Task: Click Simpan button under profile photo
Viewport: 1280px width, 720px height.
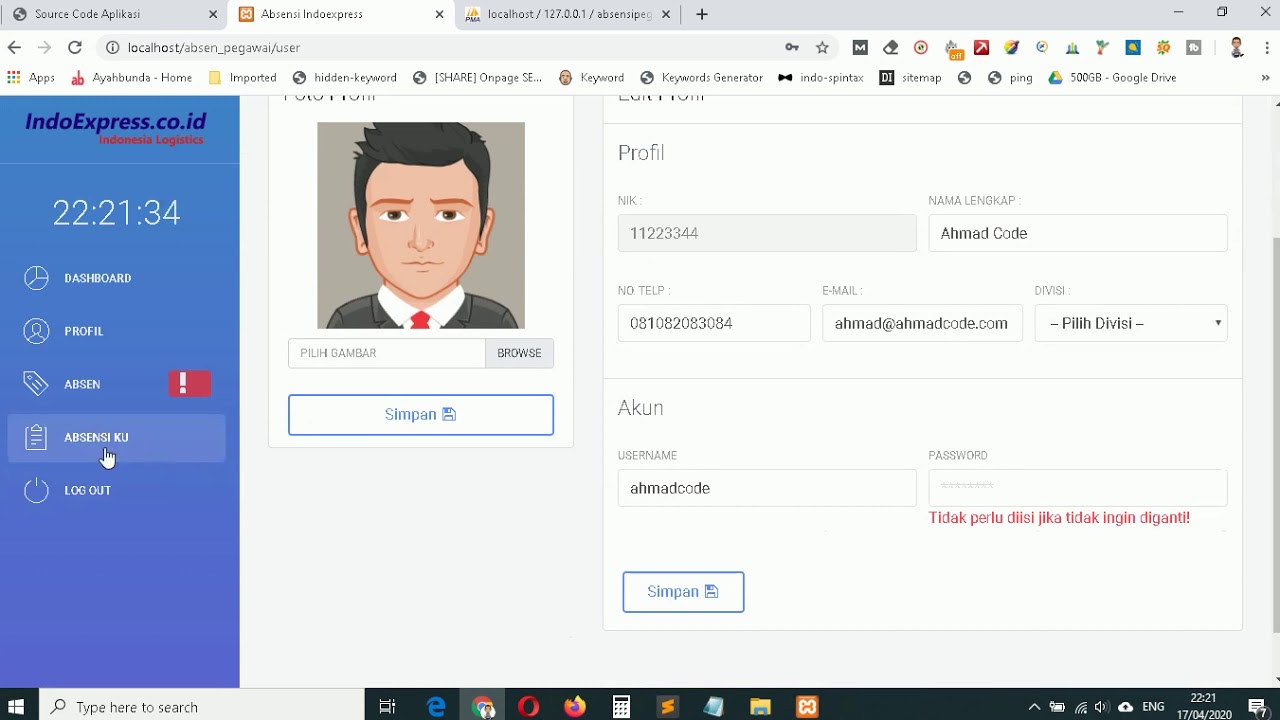Action: [x=420, y=415]
